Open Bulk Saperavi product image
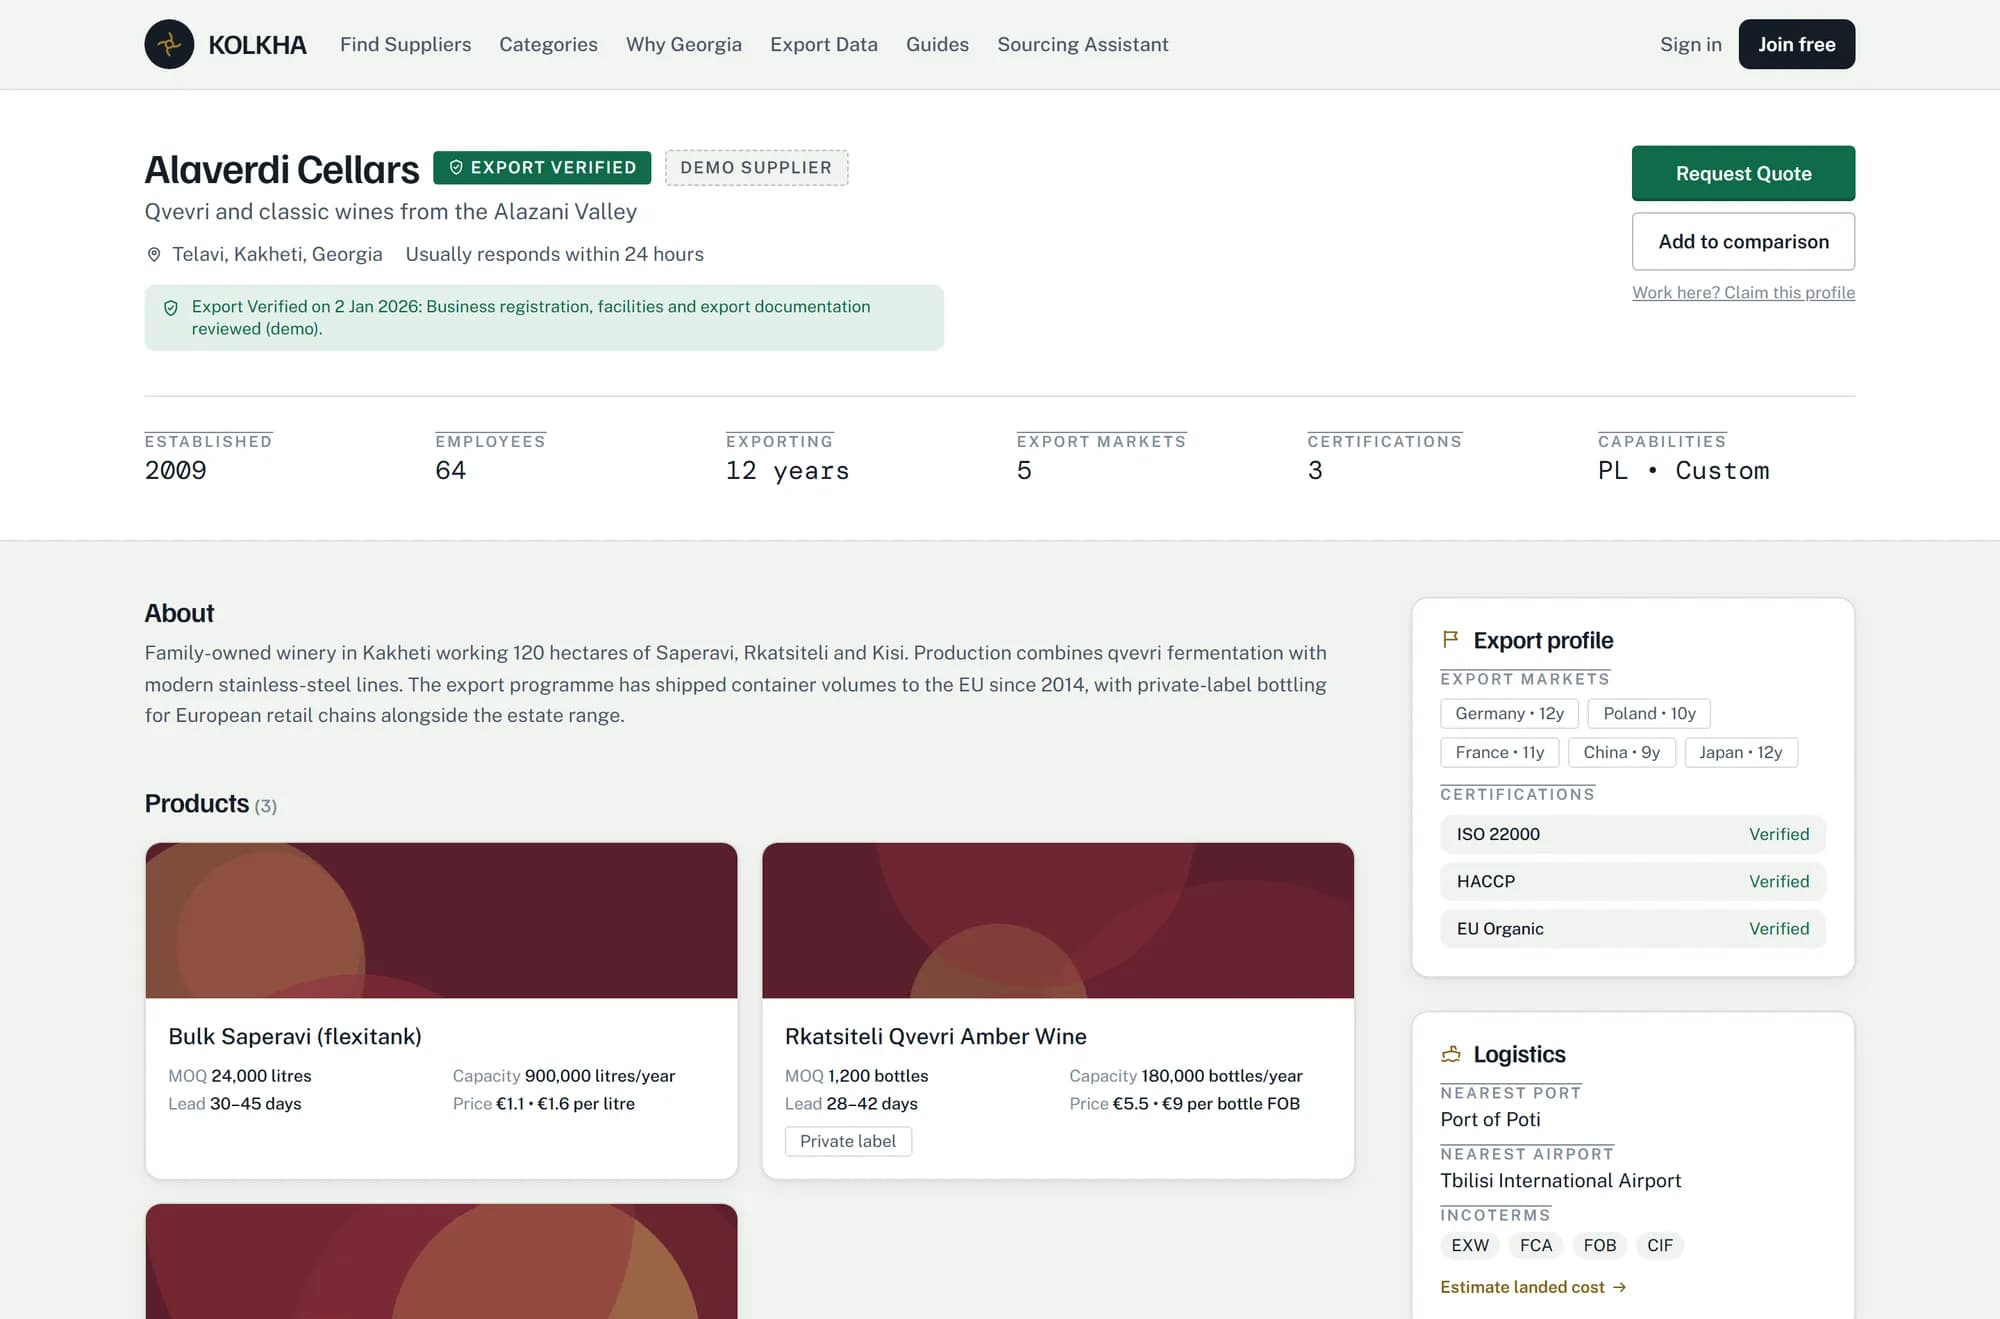The image size is (2000, 1319). (x=441, y=920)
